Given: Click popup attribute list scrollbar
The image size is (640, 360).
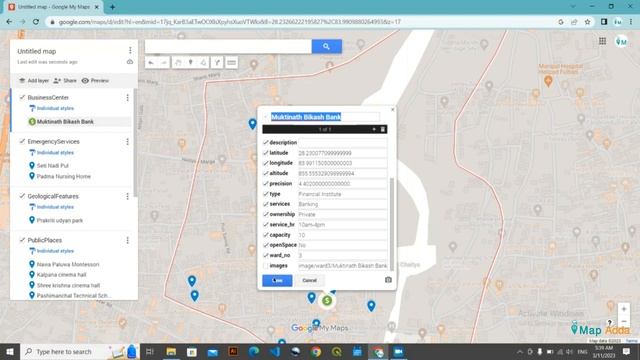Looking at the screenshot, I should [392, 224].
